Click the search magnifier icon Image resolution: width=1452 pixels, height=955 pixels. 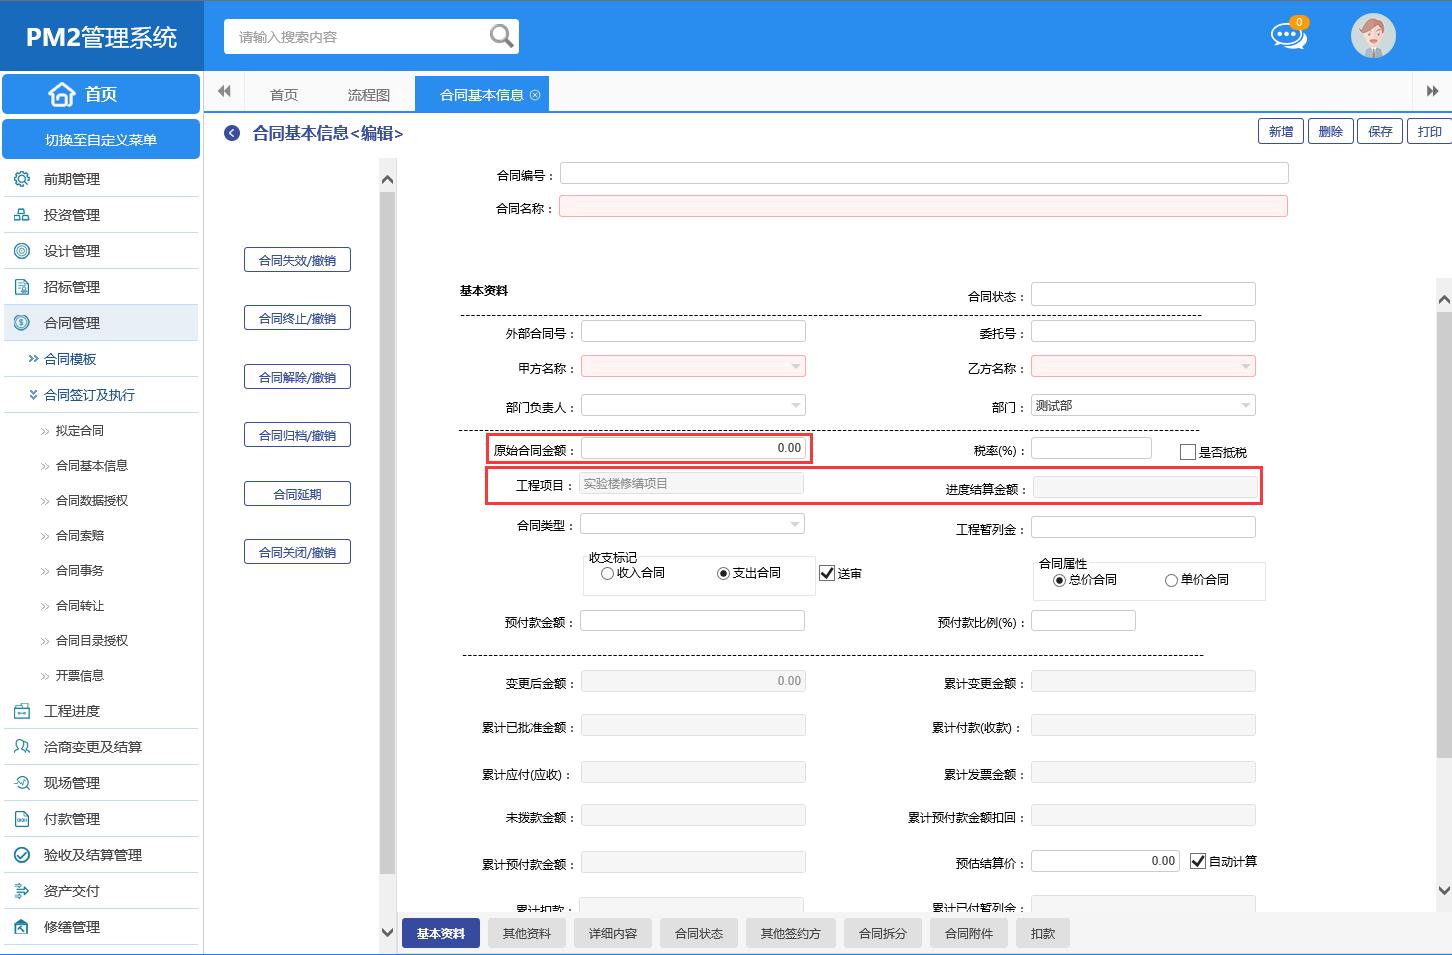coord(501,37)
